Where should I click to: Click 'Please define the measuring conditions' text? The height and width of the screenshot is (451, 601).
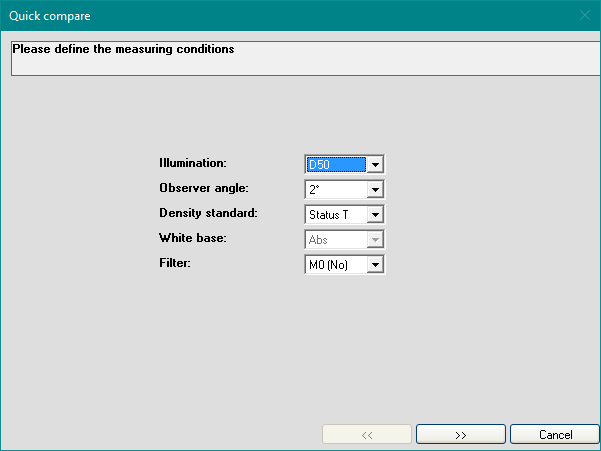click(123, 49)
